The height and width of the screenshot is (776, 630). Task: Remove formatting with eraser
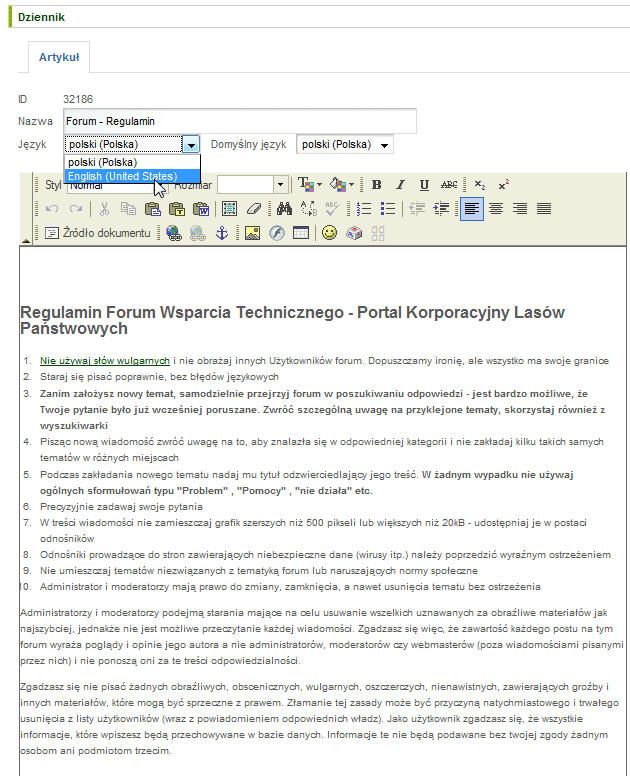[253, 209]
